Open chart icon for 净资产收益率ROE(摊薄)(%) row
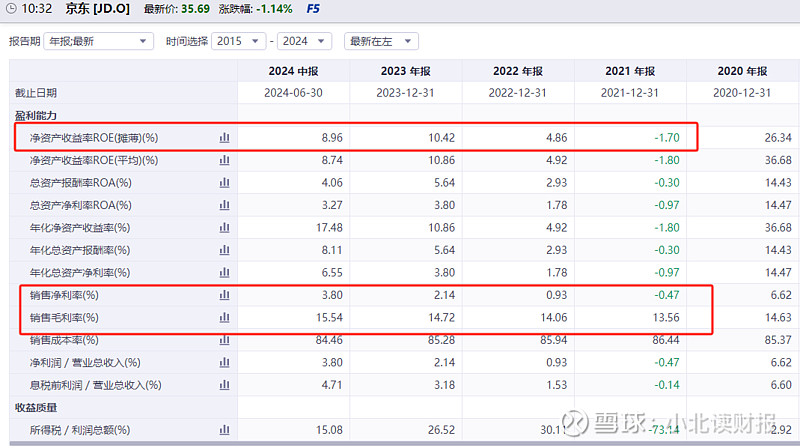Image resolution: width=800 pixels, height=448 pixels. 224,138
